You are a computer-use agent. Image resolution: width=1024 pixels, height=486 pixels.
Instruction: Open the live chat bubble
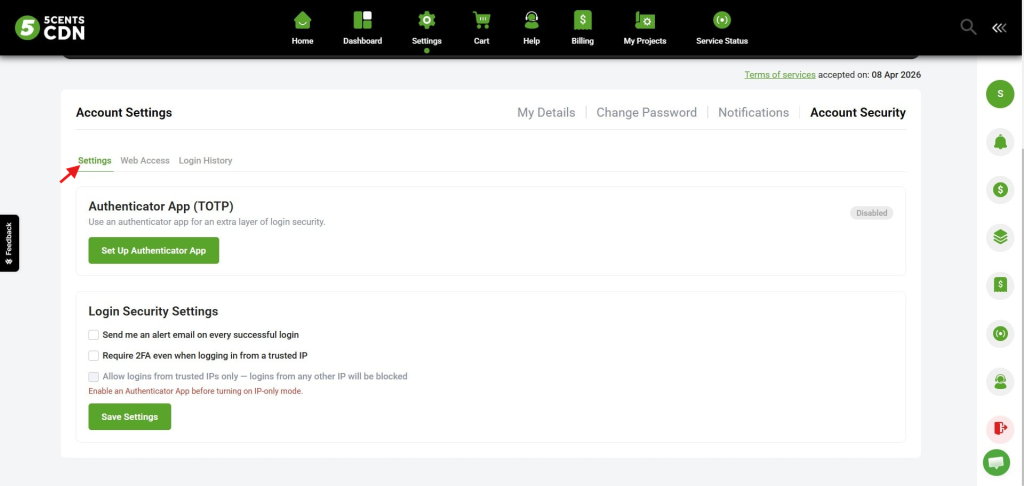pyautogui.click(x=996, y=462)
